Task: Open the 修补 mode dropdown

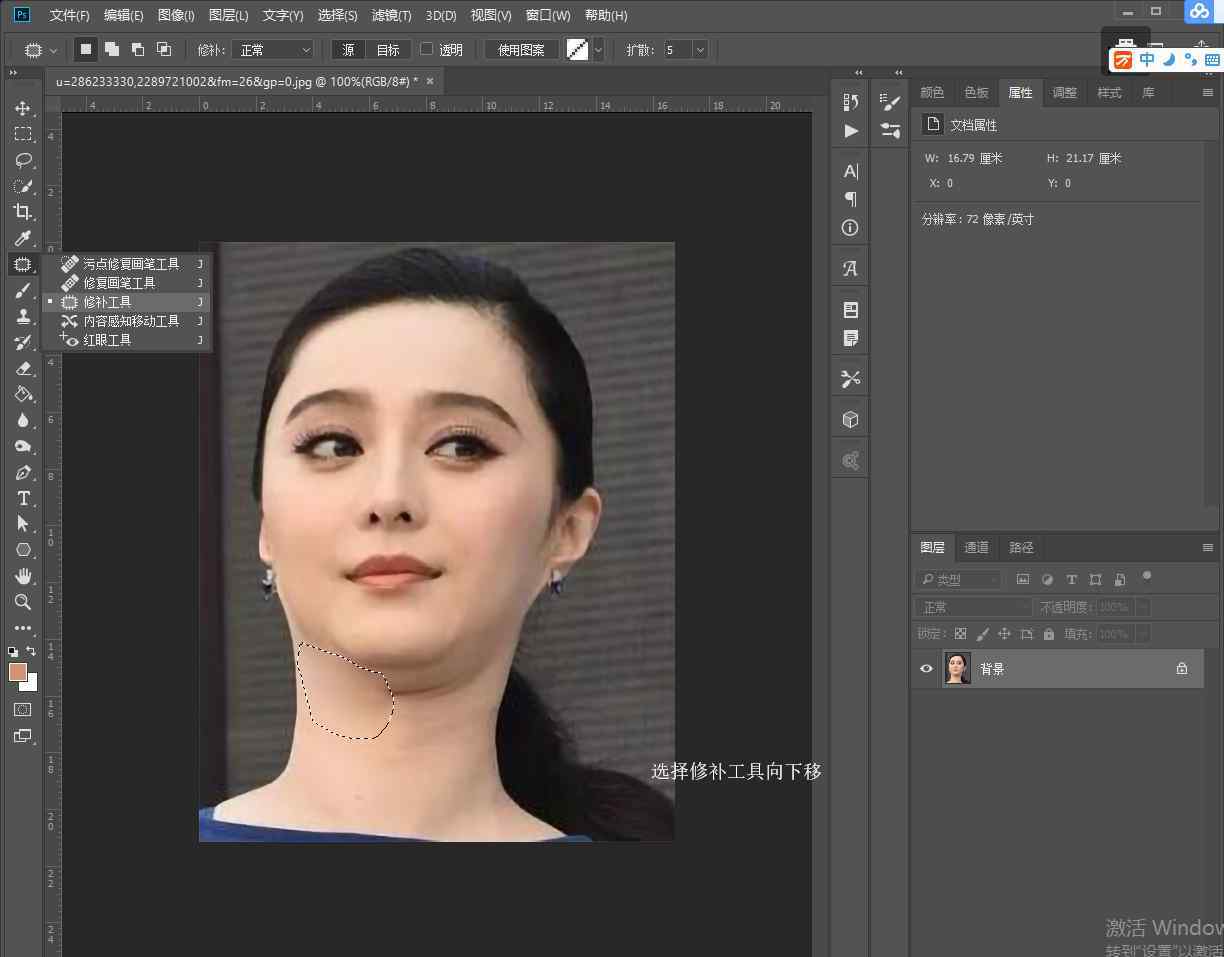Action: click(273, 50)
